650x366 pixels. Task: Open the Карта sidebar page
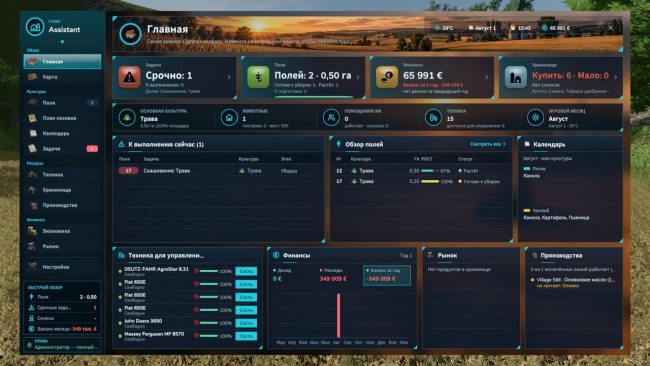pos(62,77)
